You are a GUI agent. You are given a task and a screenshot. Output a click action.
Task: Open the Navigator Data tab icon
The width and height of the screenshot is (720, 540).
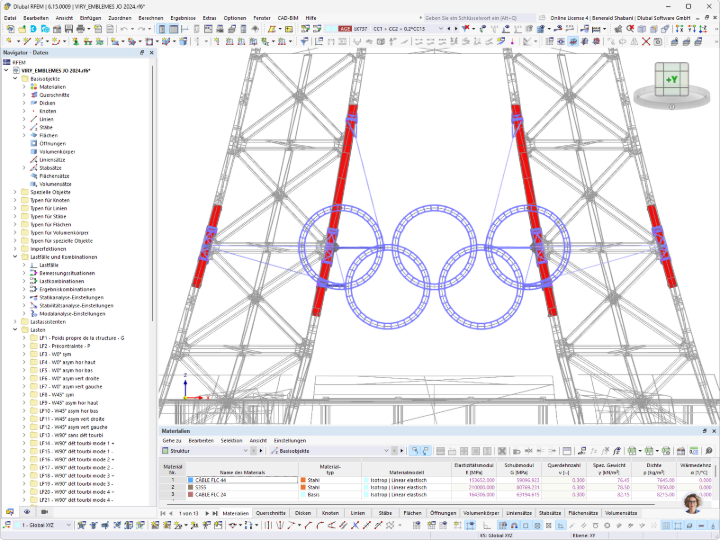(10, 512)
